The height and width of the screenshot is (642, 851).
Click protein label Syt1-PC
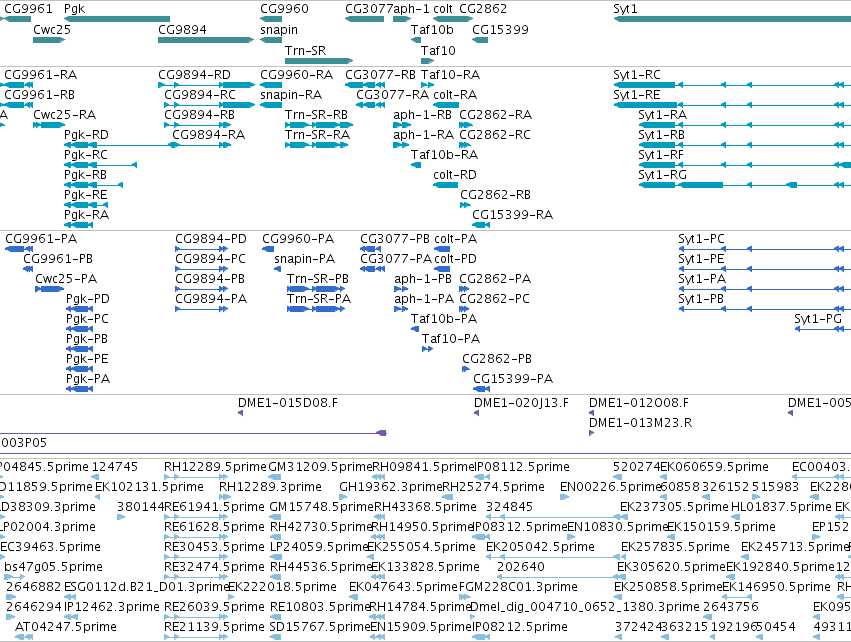click(701, 239)
